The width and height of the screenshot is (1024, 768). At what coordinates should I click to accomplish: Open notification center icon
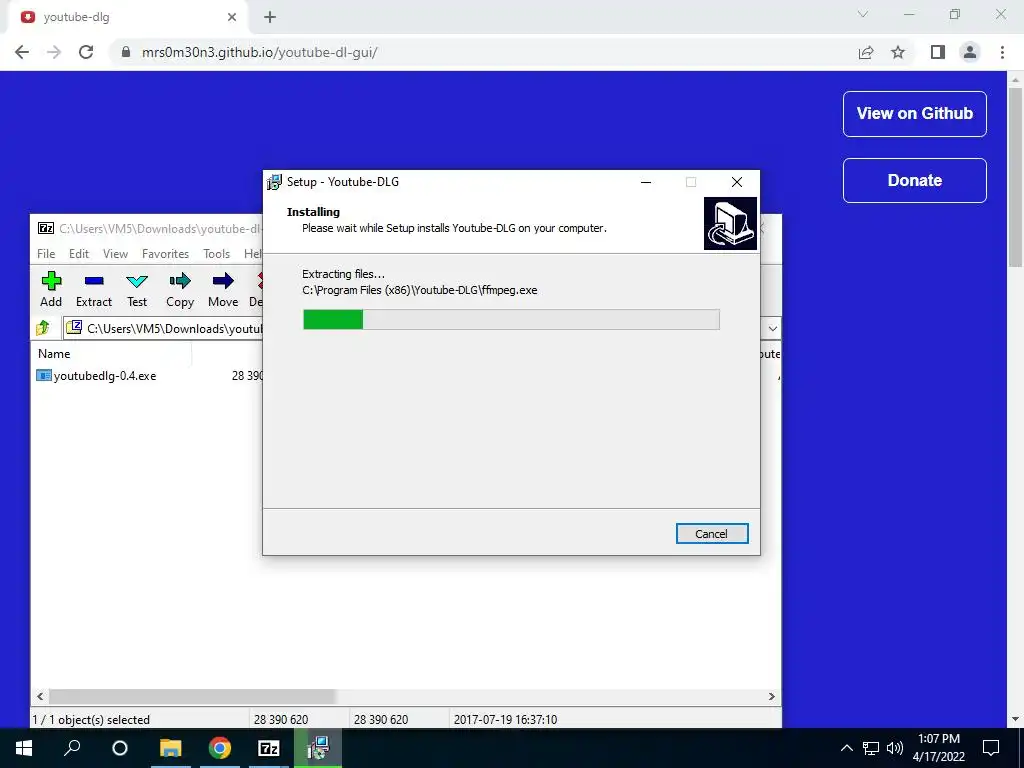(991, 748)
